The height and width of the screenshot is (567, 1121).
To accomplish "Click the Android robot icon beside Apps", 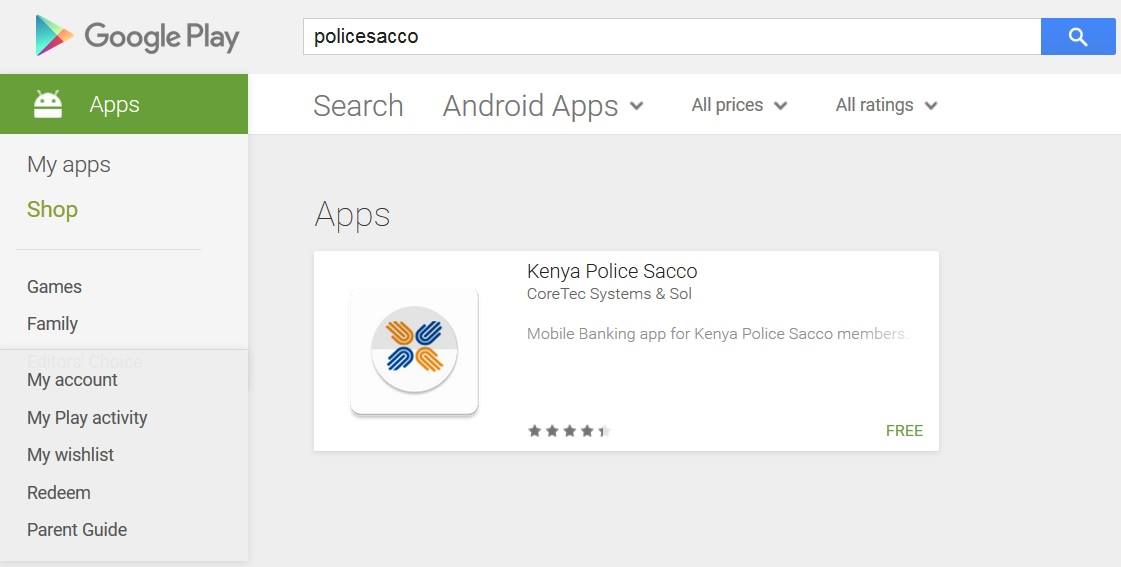I will coord(48,104).
